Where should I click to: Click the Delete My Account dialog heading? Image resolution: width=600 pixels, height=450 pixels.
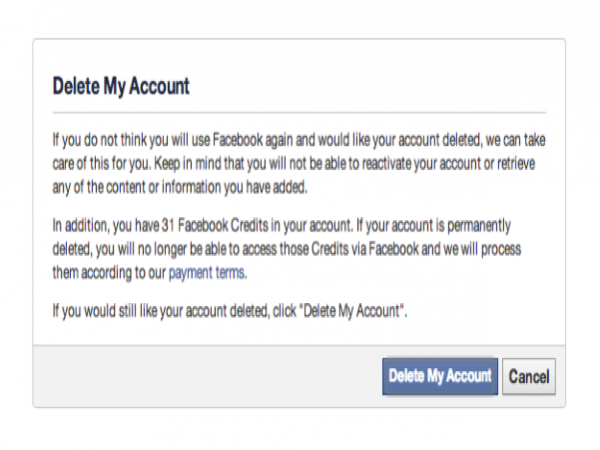coord(121,86)
